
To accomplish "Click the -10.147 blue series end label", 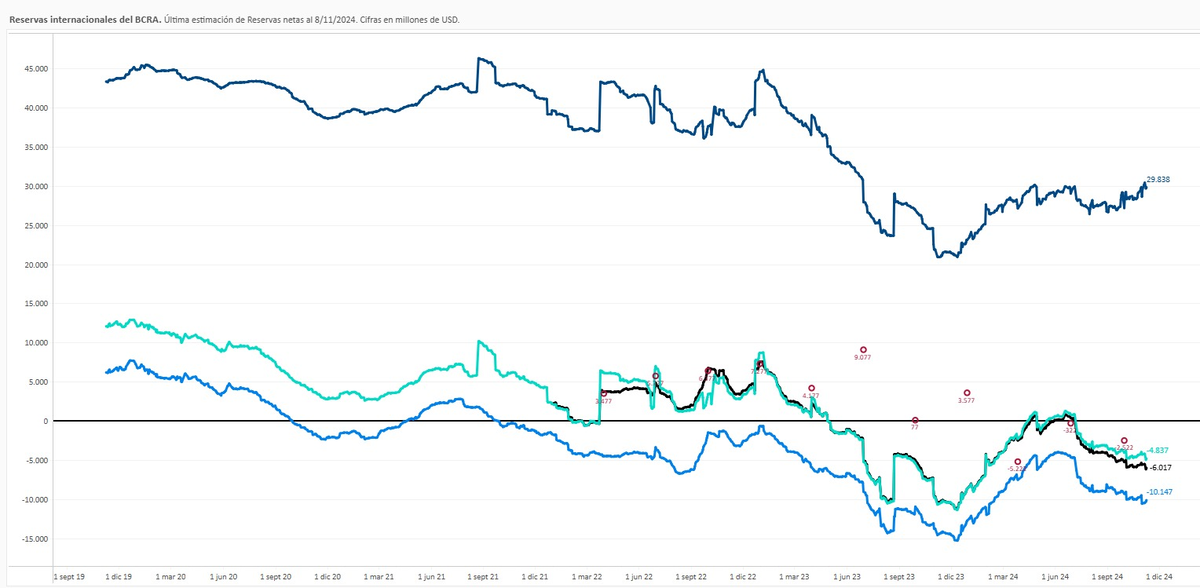I will tap(1160, 492).
